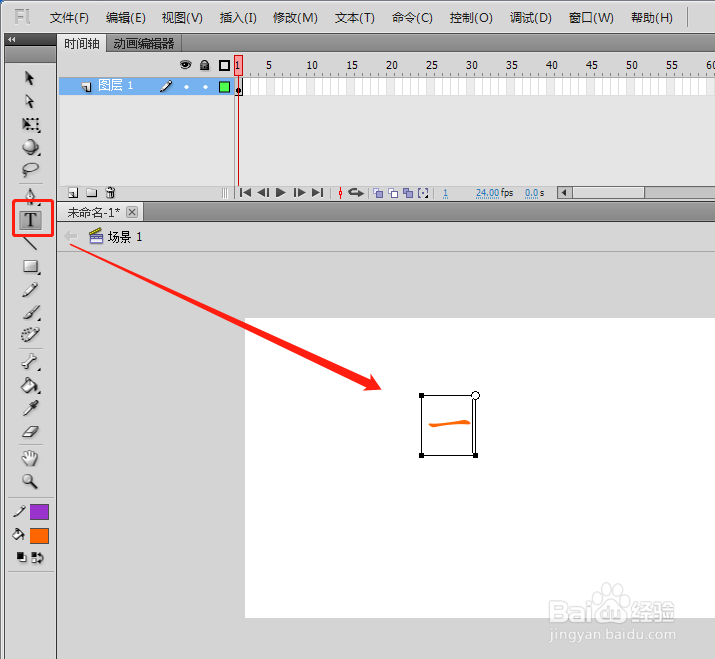Click the swap colors icon
Screen dimensions: 715x659
[37, 557]
